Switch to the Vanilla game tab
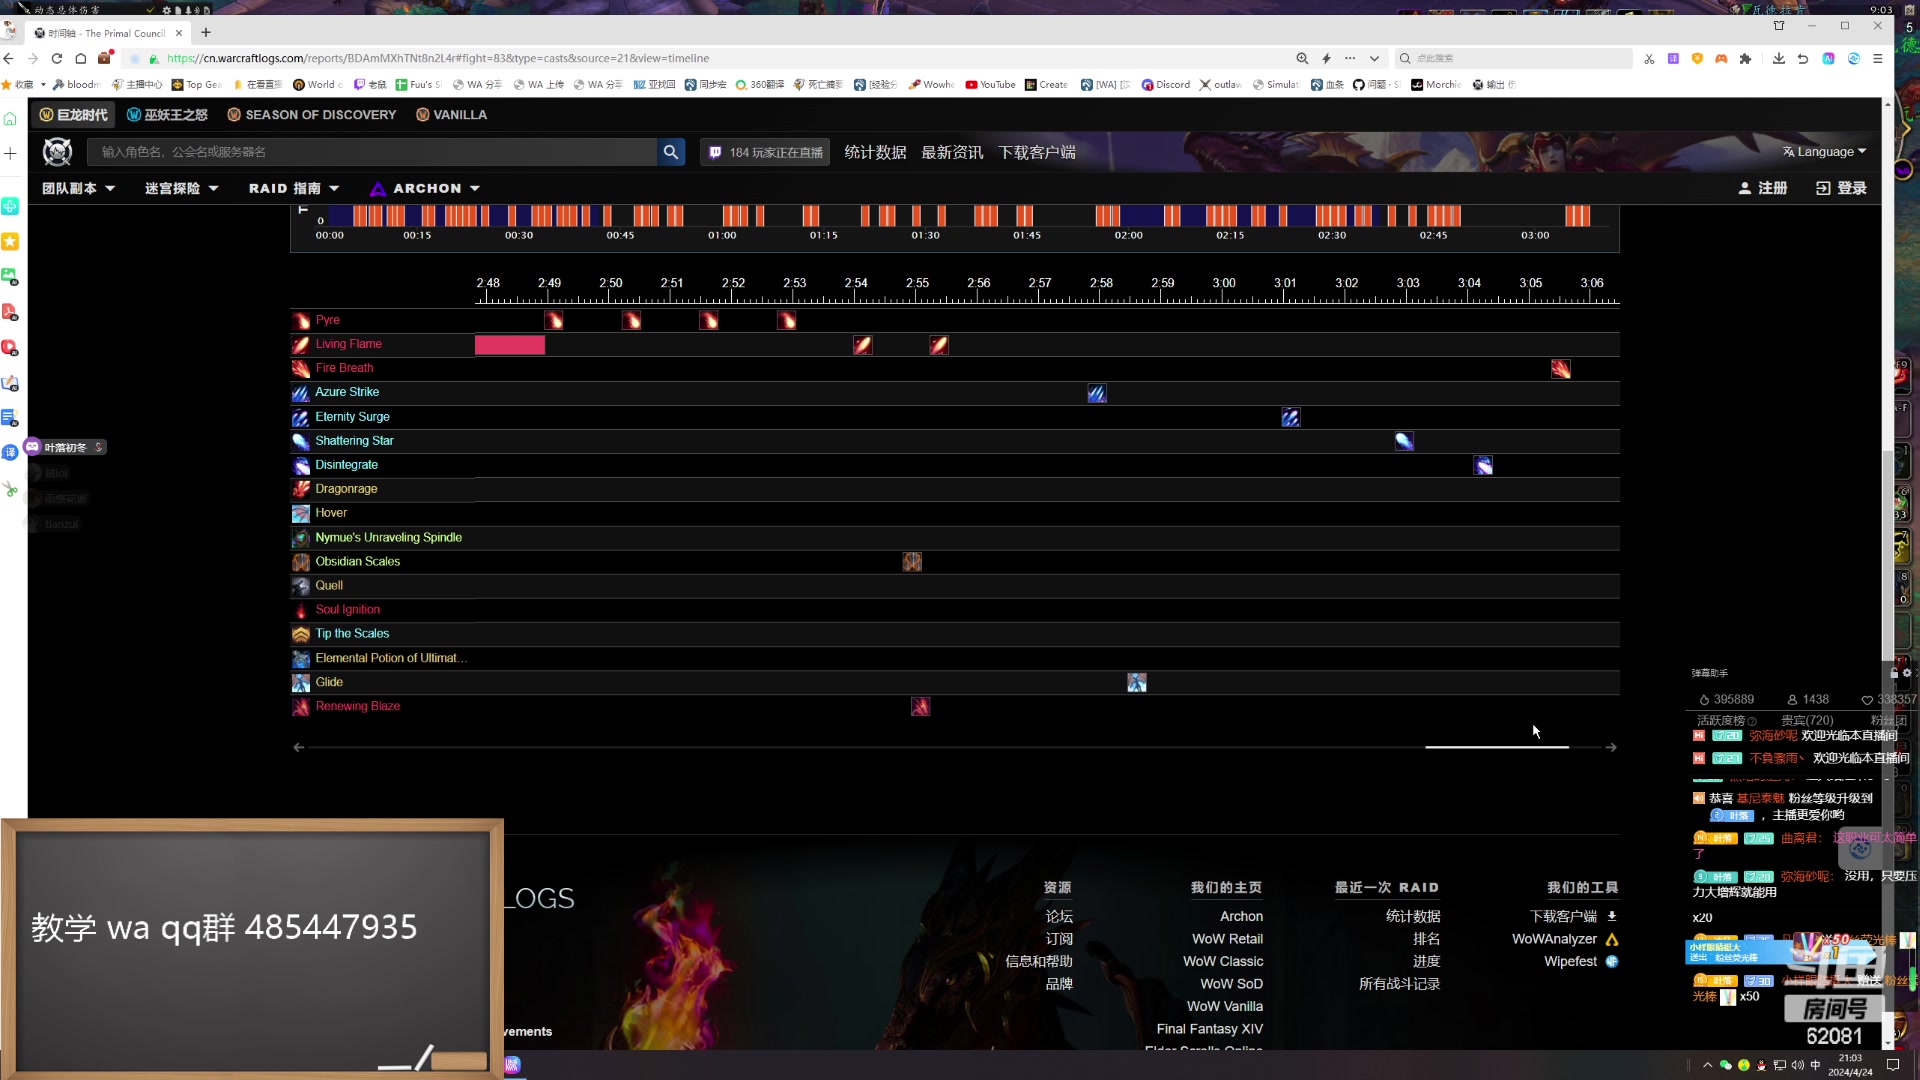The image size is (1920, 1080). [452, 115]
